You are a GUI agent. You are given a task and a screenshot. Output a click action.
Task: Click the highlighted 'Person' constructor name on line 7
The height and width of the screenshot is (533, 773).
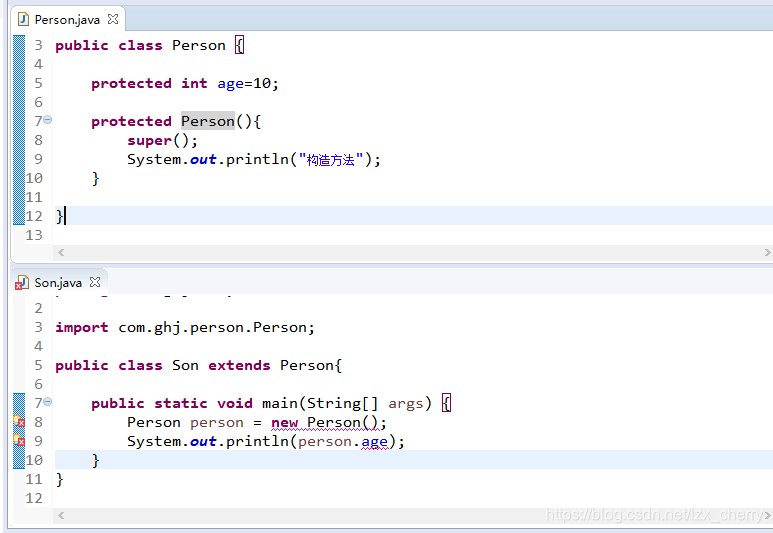[208, 121]
